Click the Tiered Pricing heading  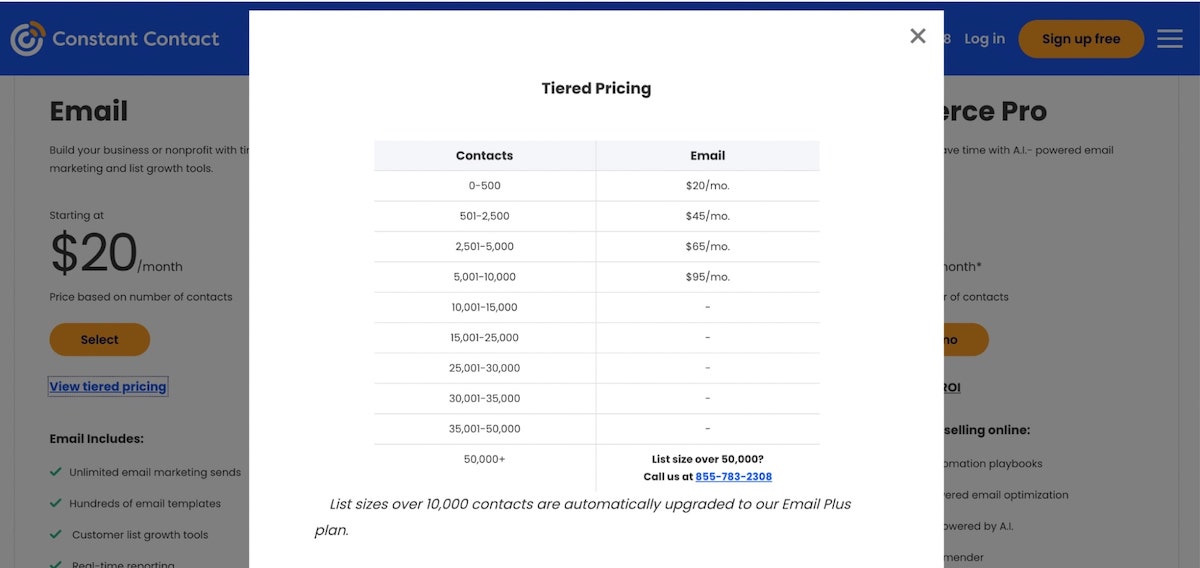coord(596,88)
